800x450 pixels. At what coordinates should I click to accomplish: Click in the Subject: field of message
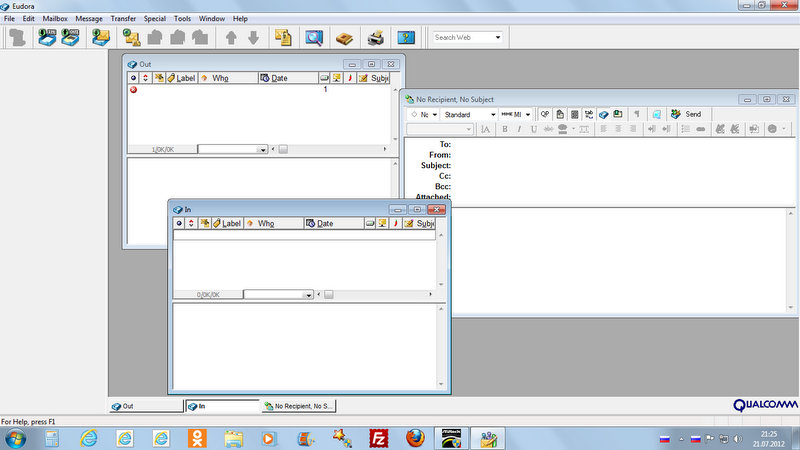622,165
